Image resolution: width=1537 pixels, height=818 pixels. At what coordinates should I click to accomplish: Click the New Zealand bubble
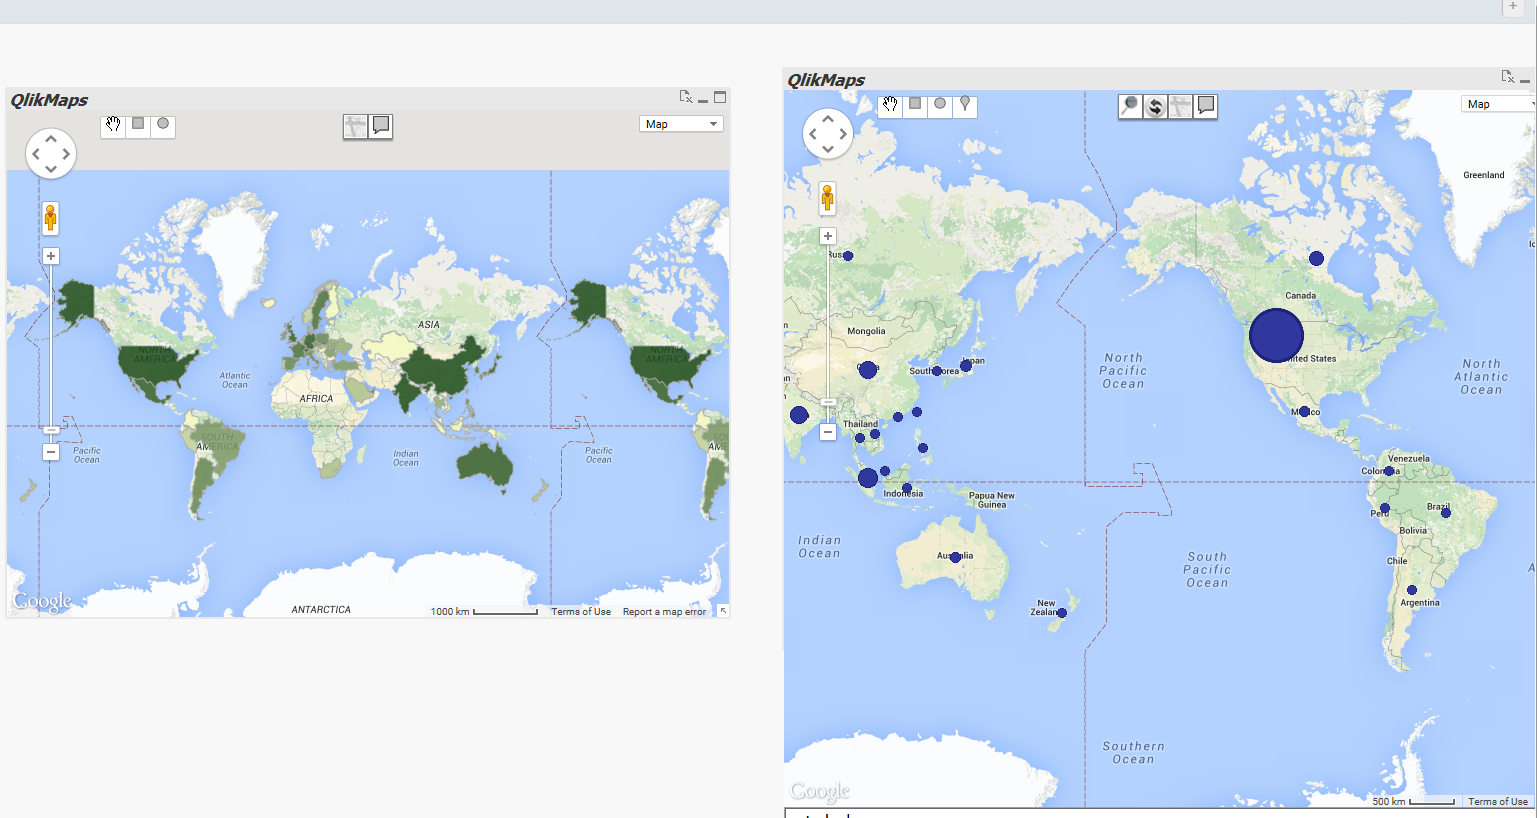(x=1062, y=613)
